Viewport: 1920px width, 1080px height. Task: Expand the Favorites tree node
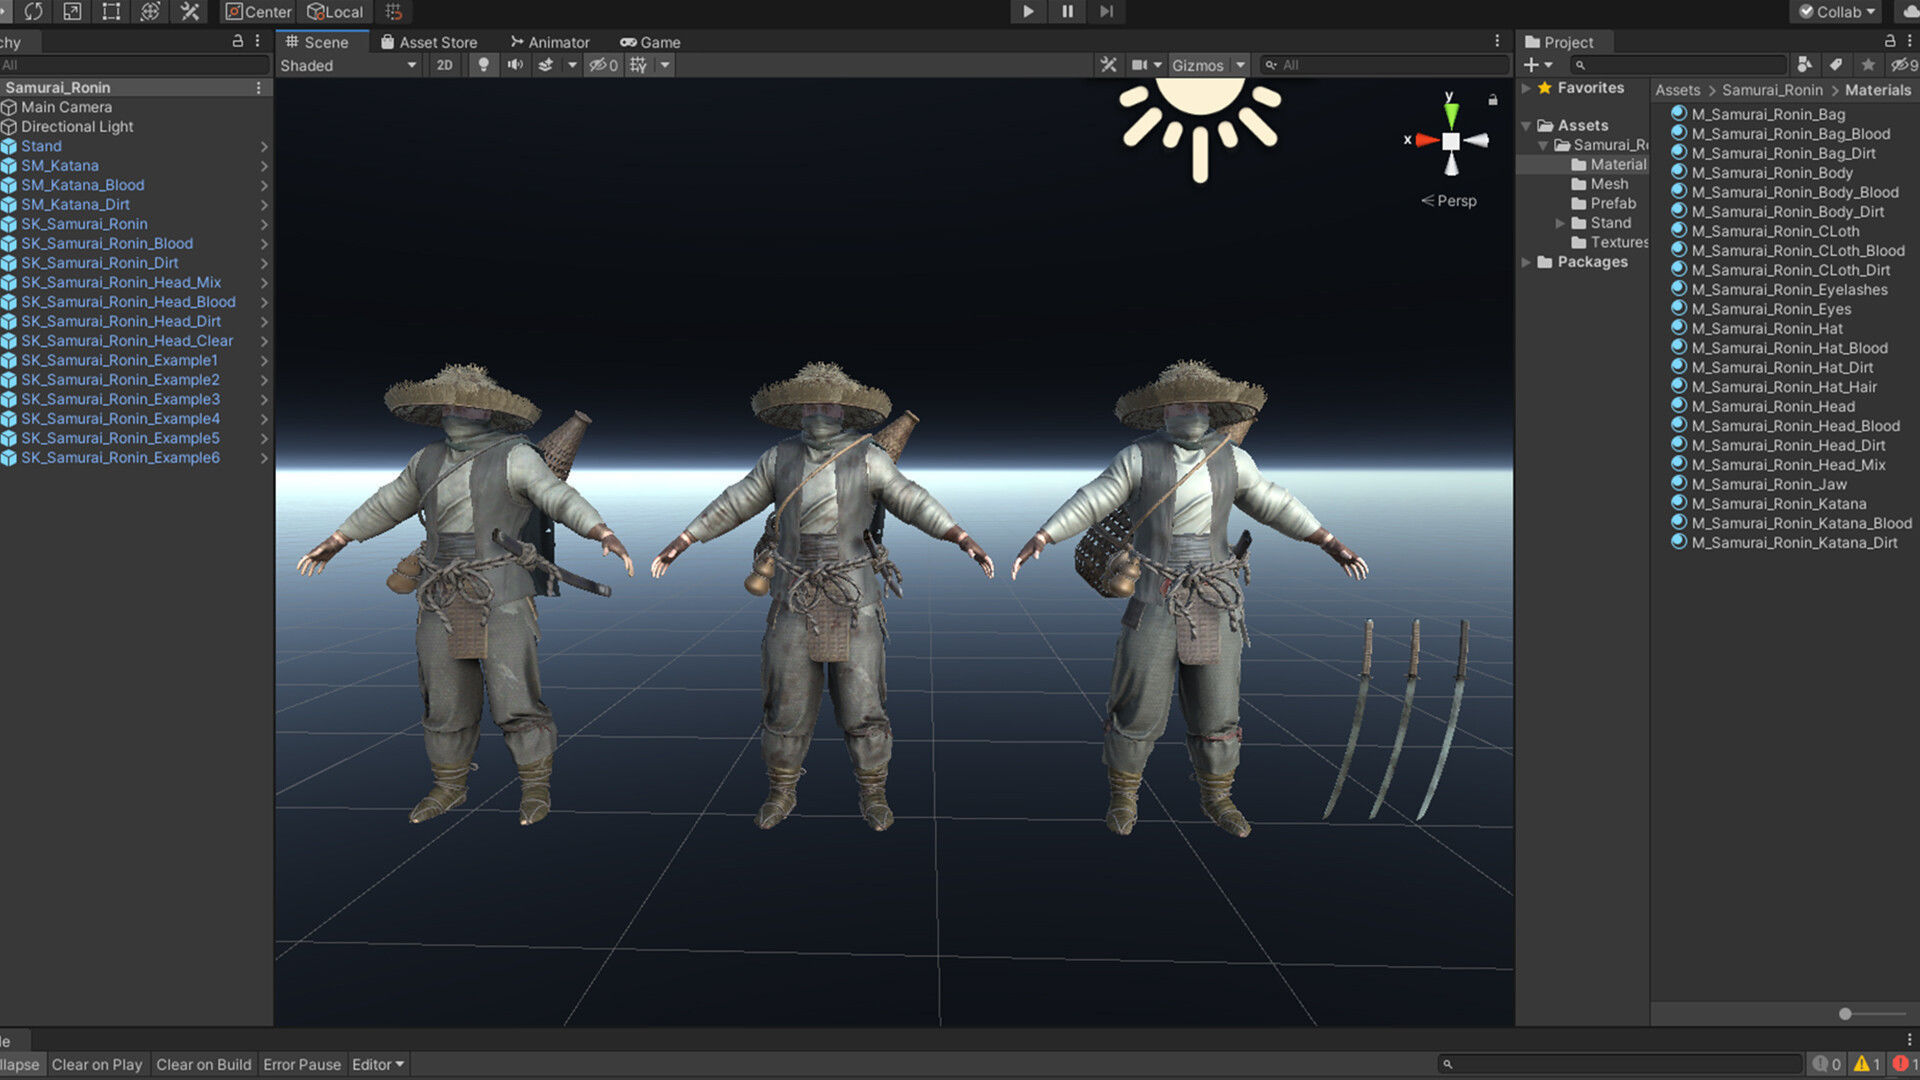pos(1526,88)
